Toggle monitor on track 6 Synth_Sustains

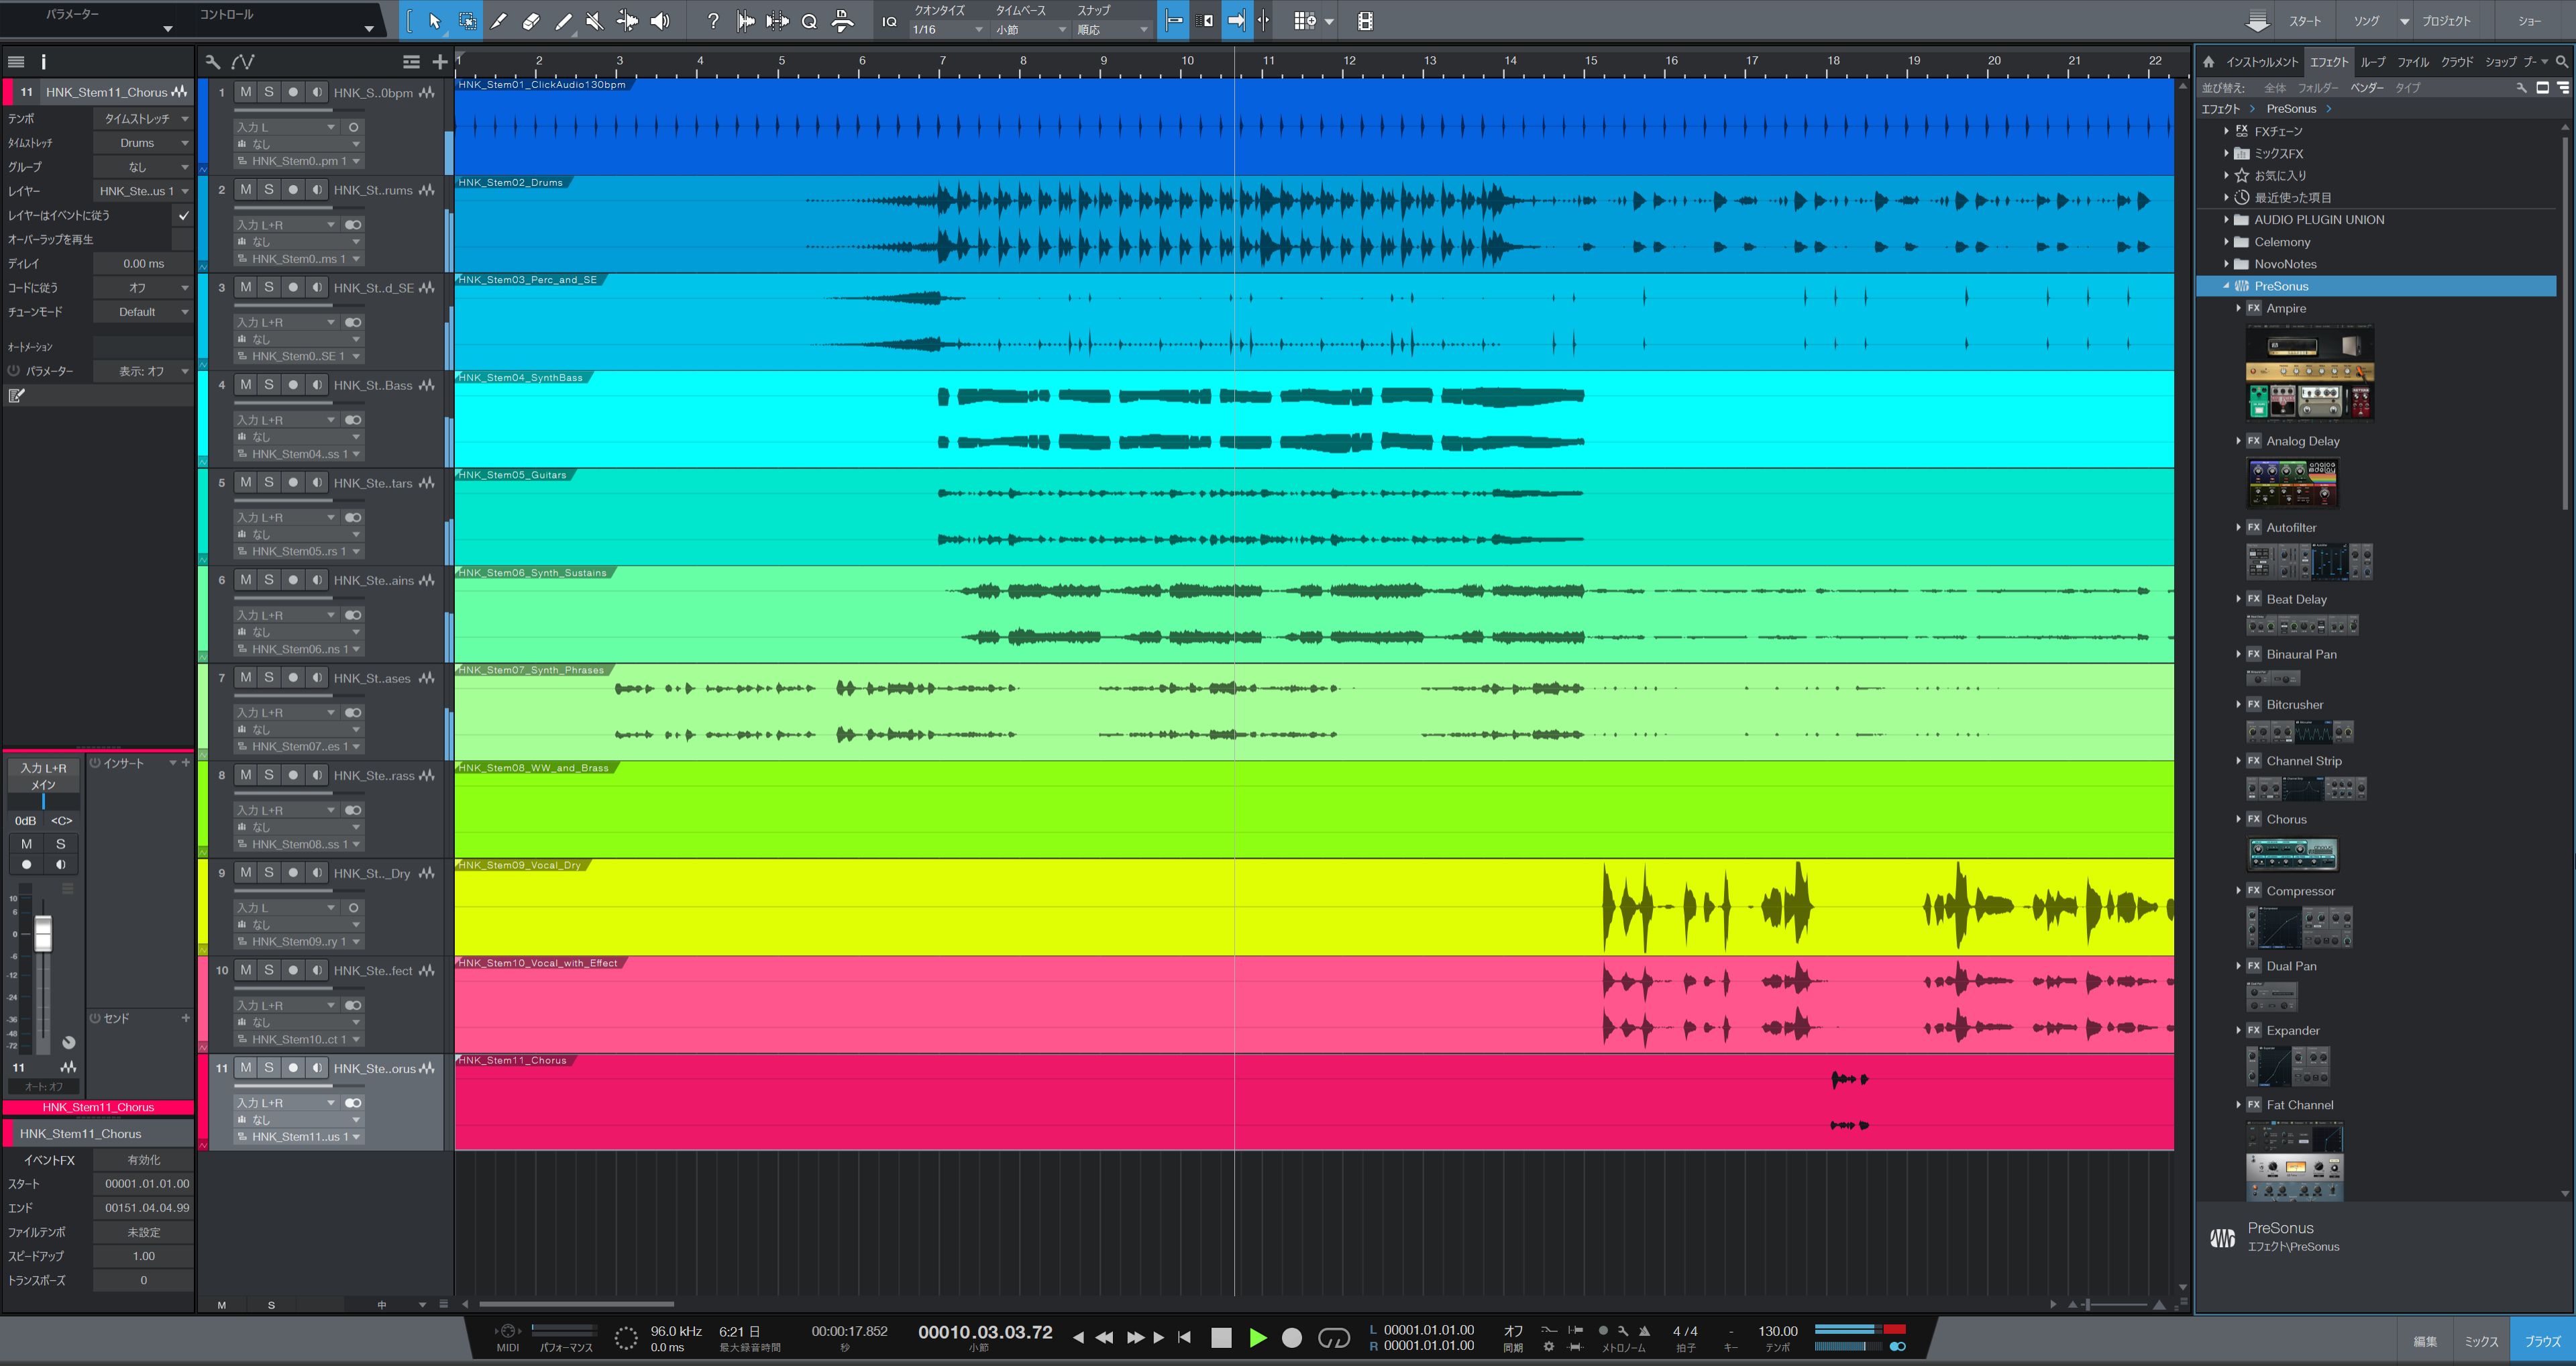point(317,580)
